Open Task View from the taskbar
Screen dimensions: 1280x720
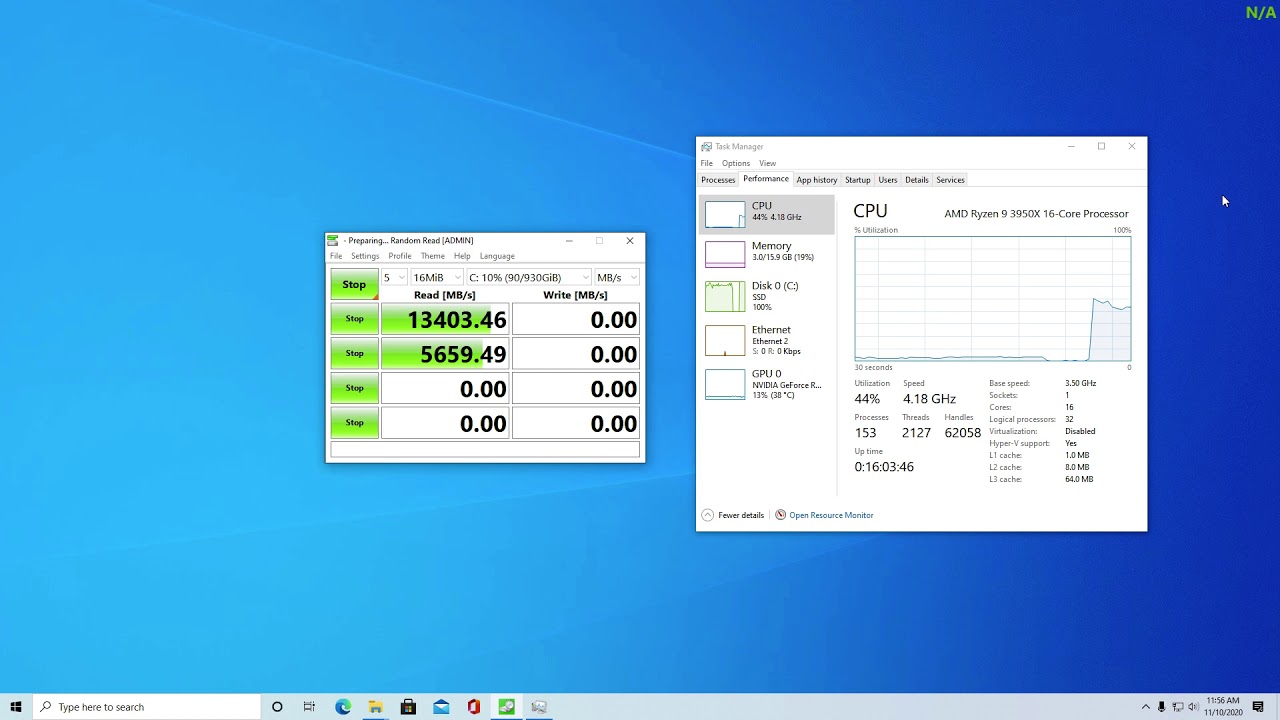tap(309, 707)
